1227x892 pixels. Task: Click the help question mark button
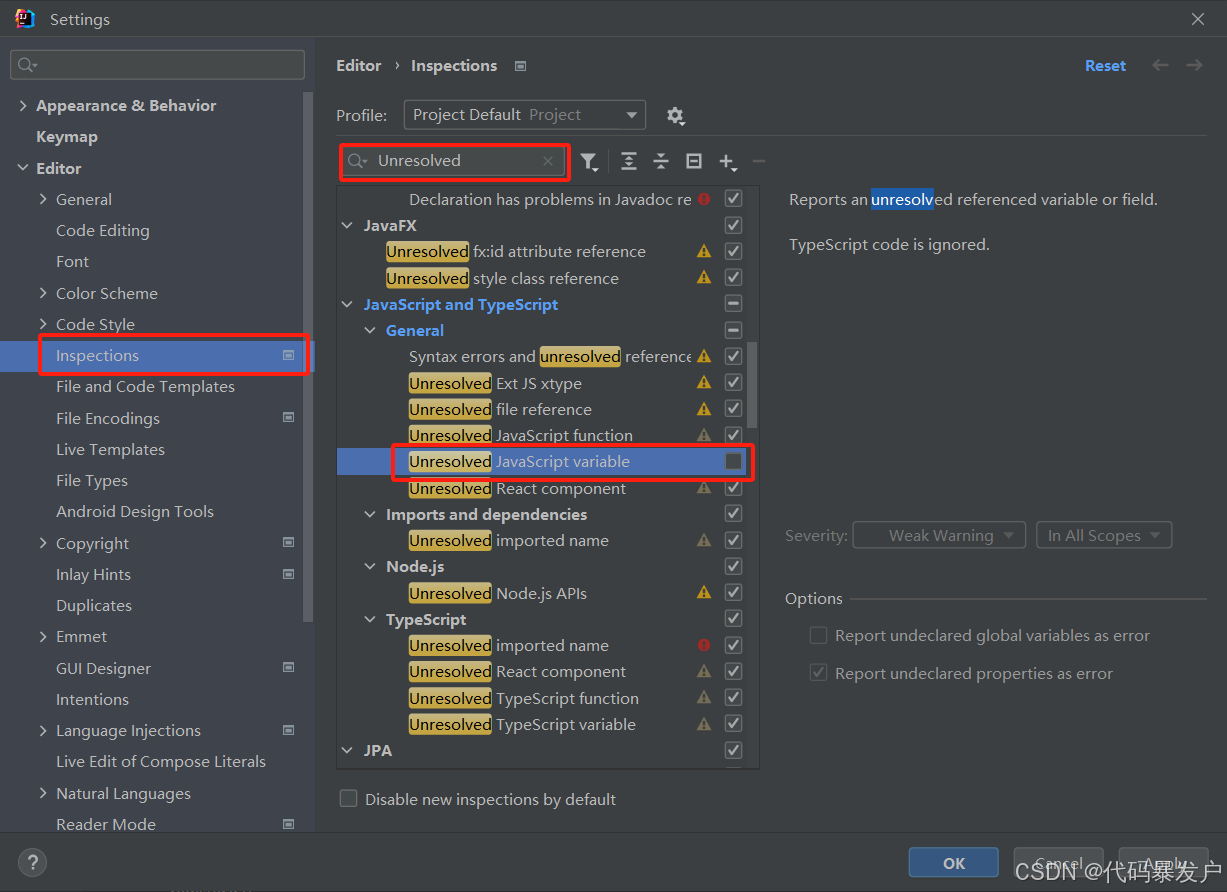[32, 862]
